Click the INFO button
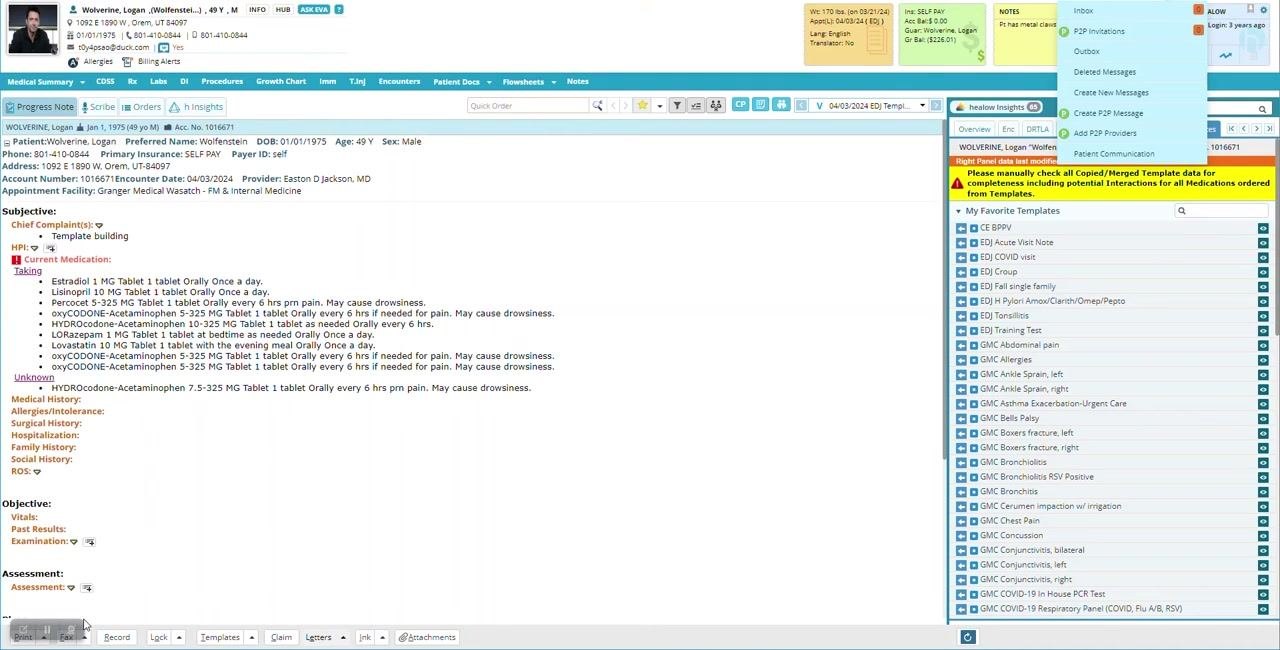This screenshot has width=1280, height=650. tap(257, 10)
